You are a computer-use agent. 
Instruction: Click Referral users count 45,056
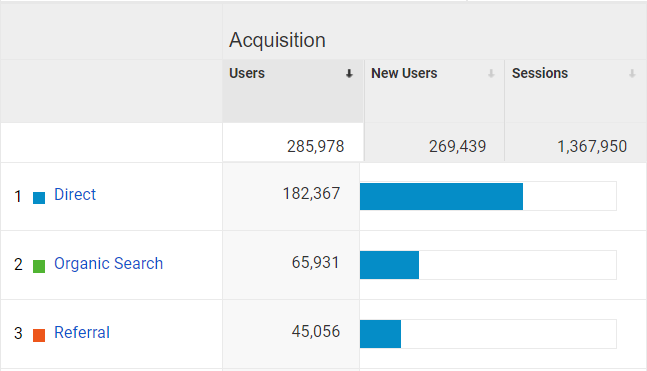(x=316, y=332)
